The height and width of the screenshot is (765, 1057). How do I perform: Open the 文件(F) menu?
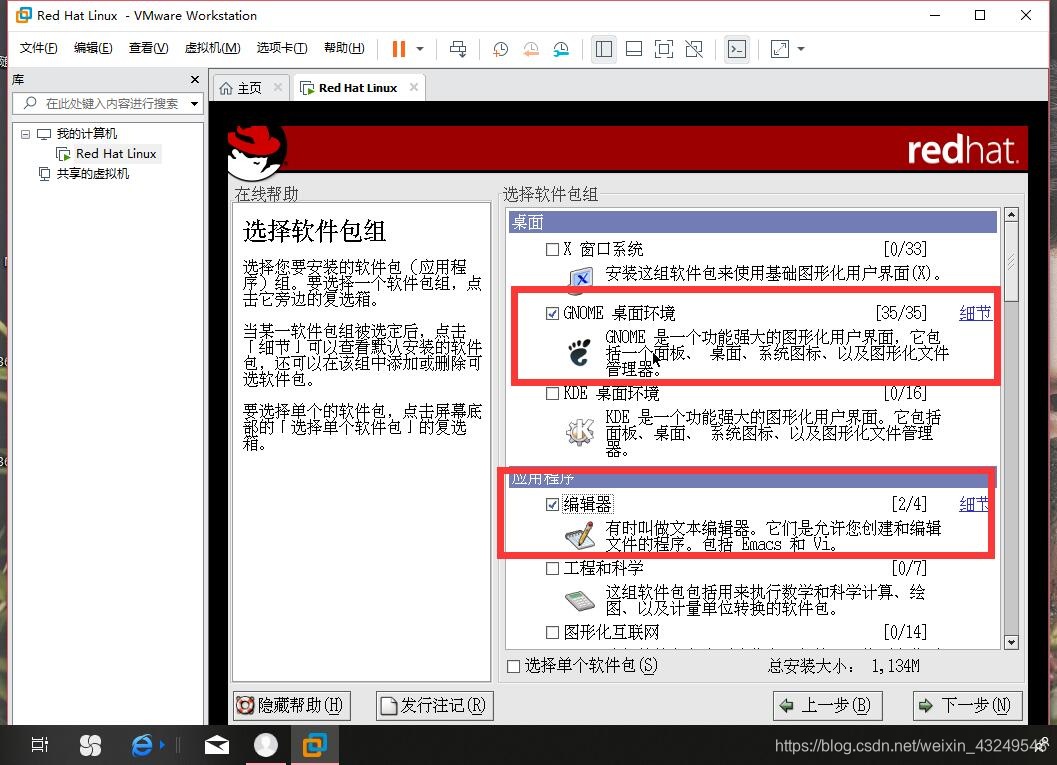point(38,48)
